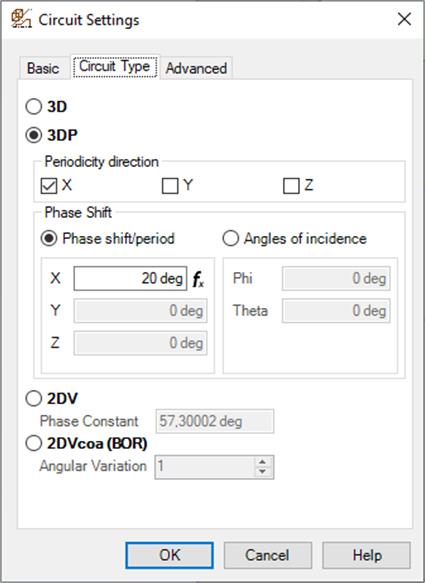Click the Cancel button
The width and height of the screenshot is (425, 583).
[267, 555]
